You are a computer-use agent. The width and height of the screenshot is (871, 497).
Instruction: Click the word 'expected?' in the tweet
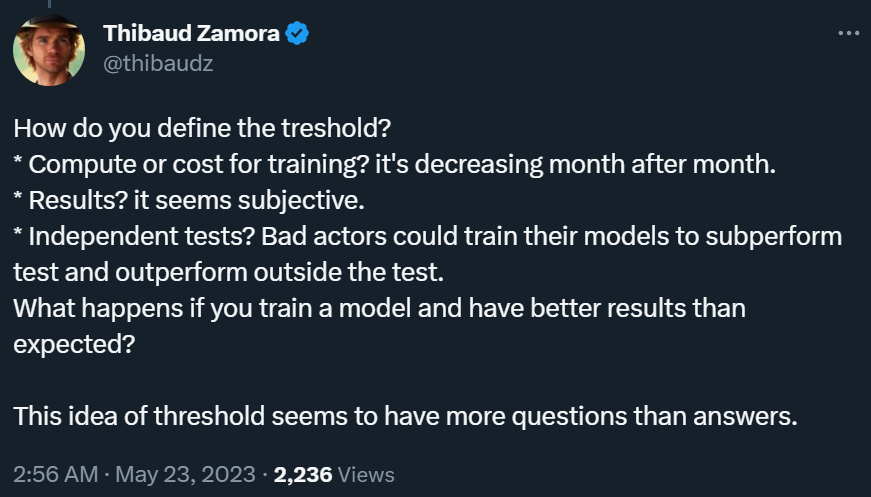pyautogui.click(x=74, y=344)
